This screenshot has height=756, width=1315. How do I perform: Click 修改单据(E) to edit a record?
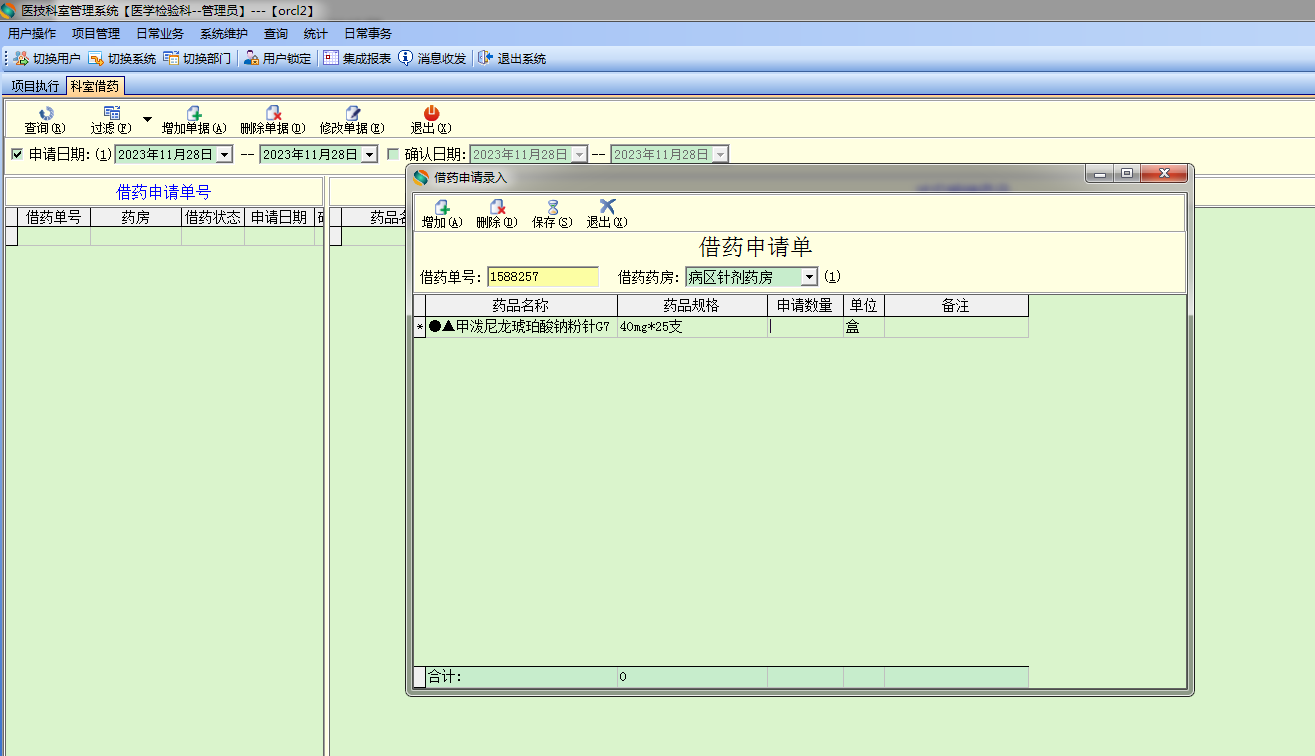pos(352,120)
